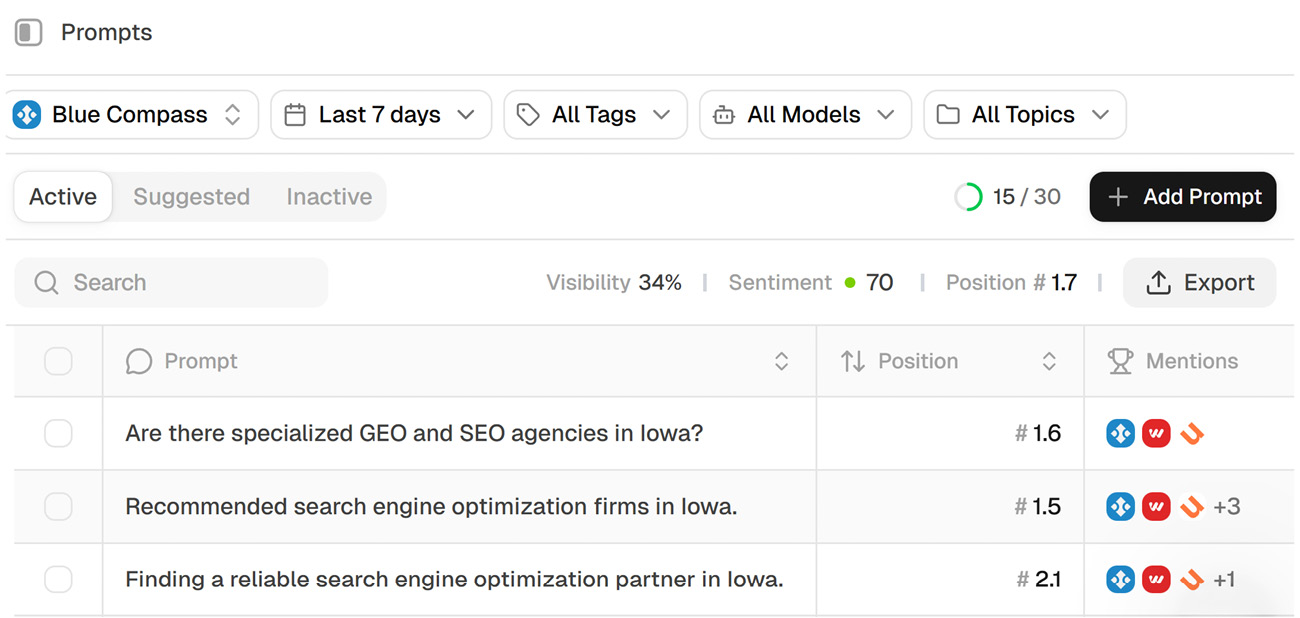Check the checkbox for the reliable SEO partner prompt
Screen dimensions: 1300x618
coord(58,579)
